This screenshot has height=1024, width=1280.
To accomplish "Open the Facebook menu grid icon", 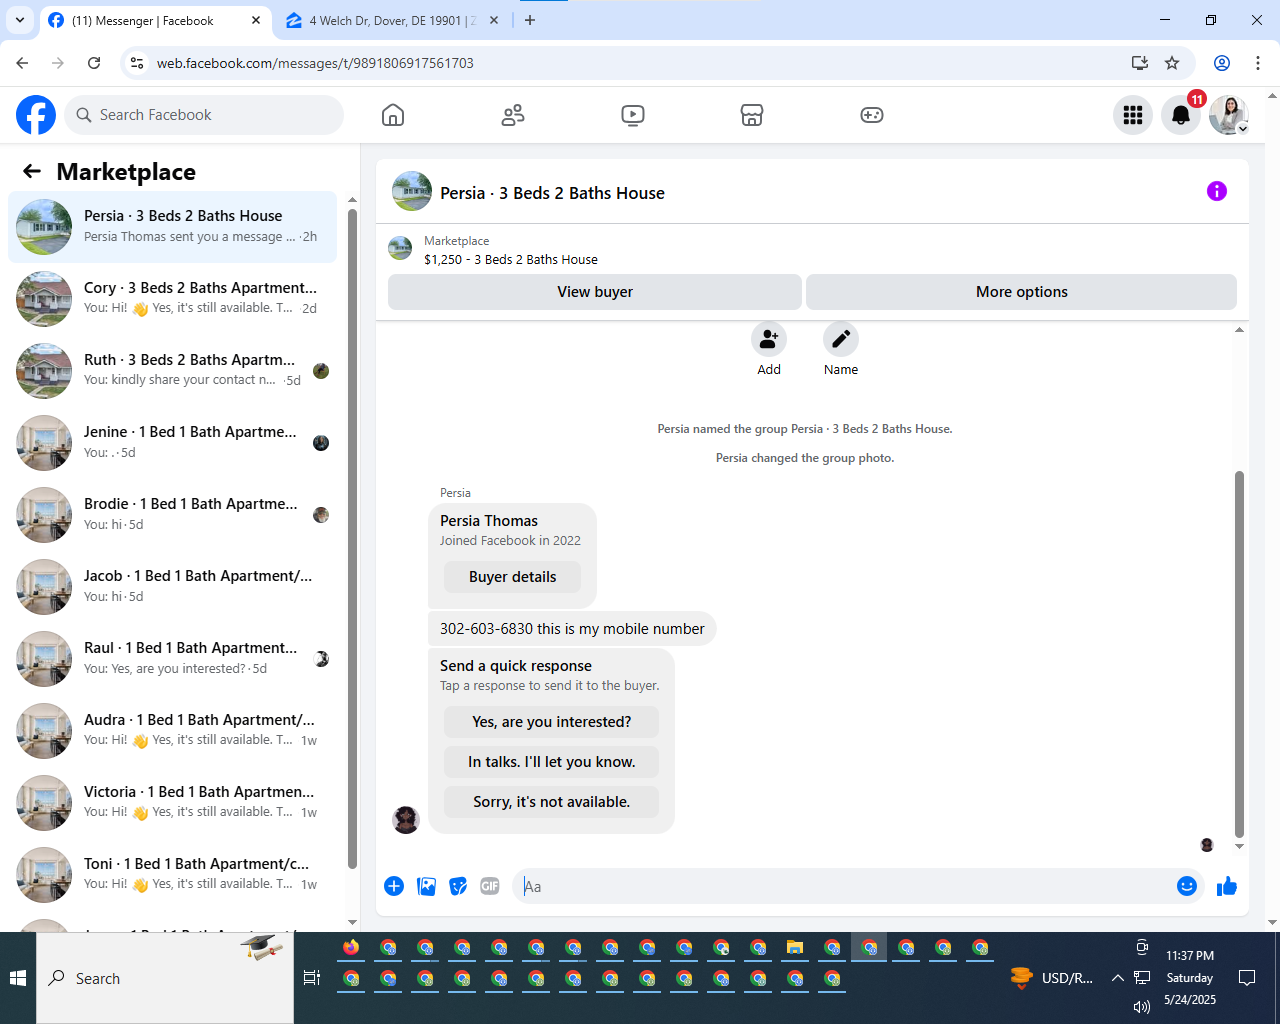I will click(1133, 115).
